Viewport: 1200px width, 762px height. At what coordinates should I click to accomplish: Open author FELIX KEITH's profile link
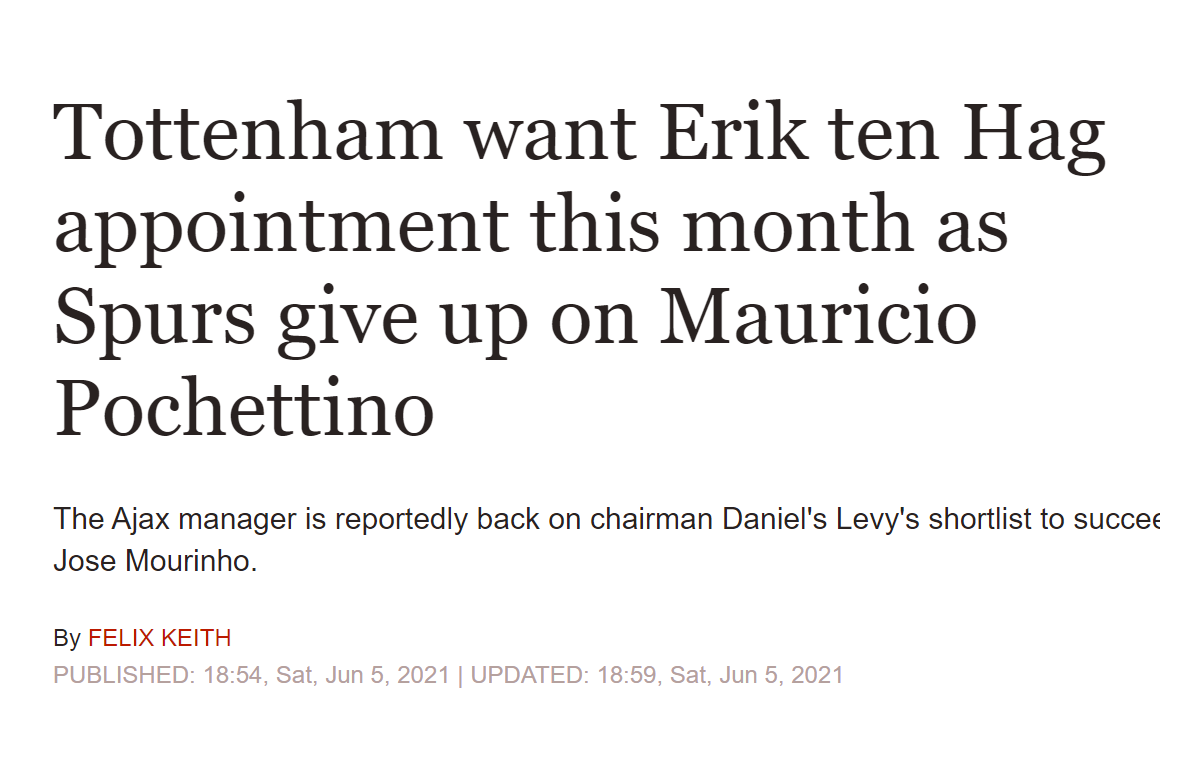pyautogui.click(x=159, y=638)
